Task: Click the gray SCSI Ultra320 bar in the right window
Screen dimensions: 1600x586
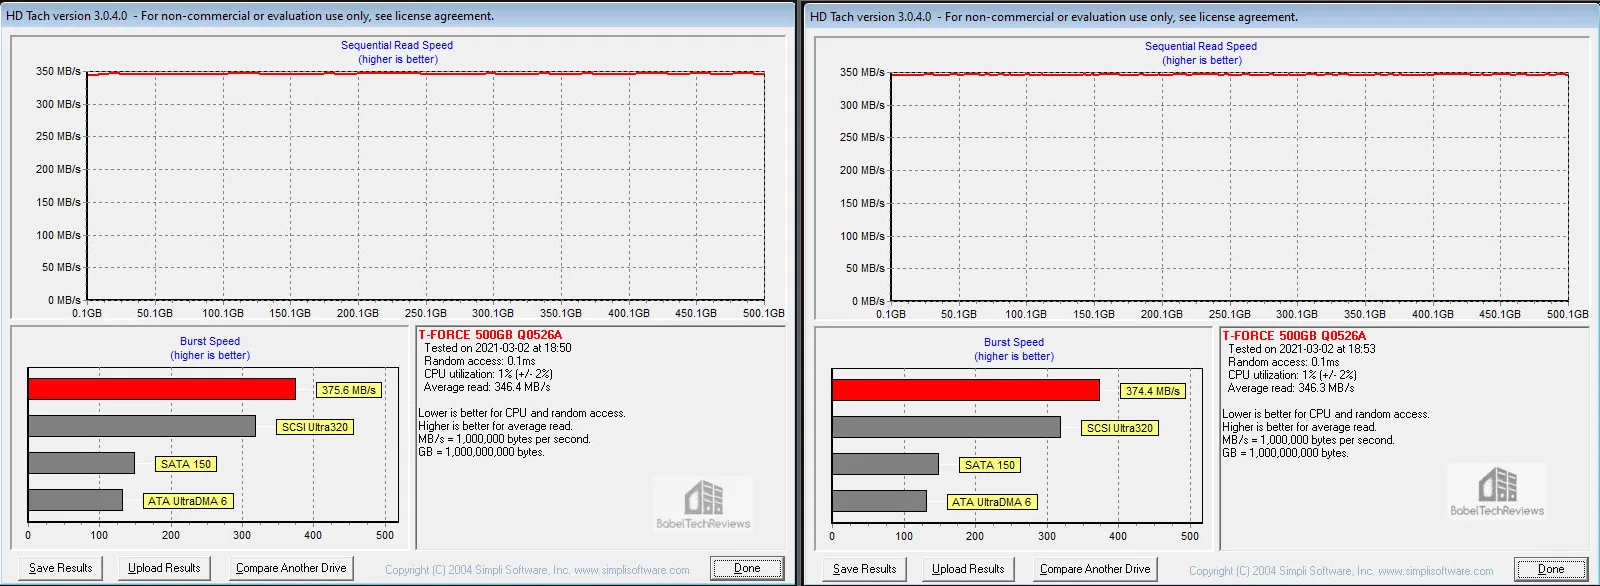Action: pos(946,427)
